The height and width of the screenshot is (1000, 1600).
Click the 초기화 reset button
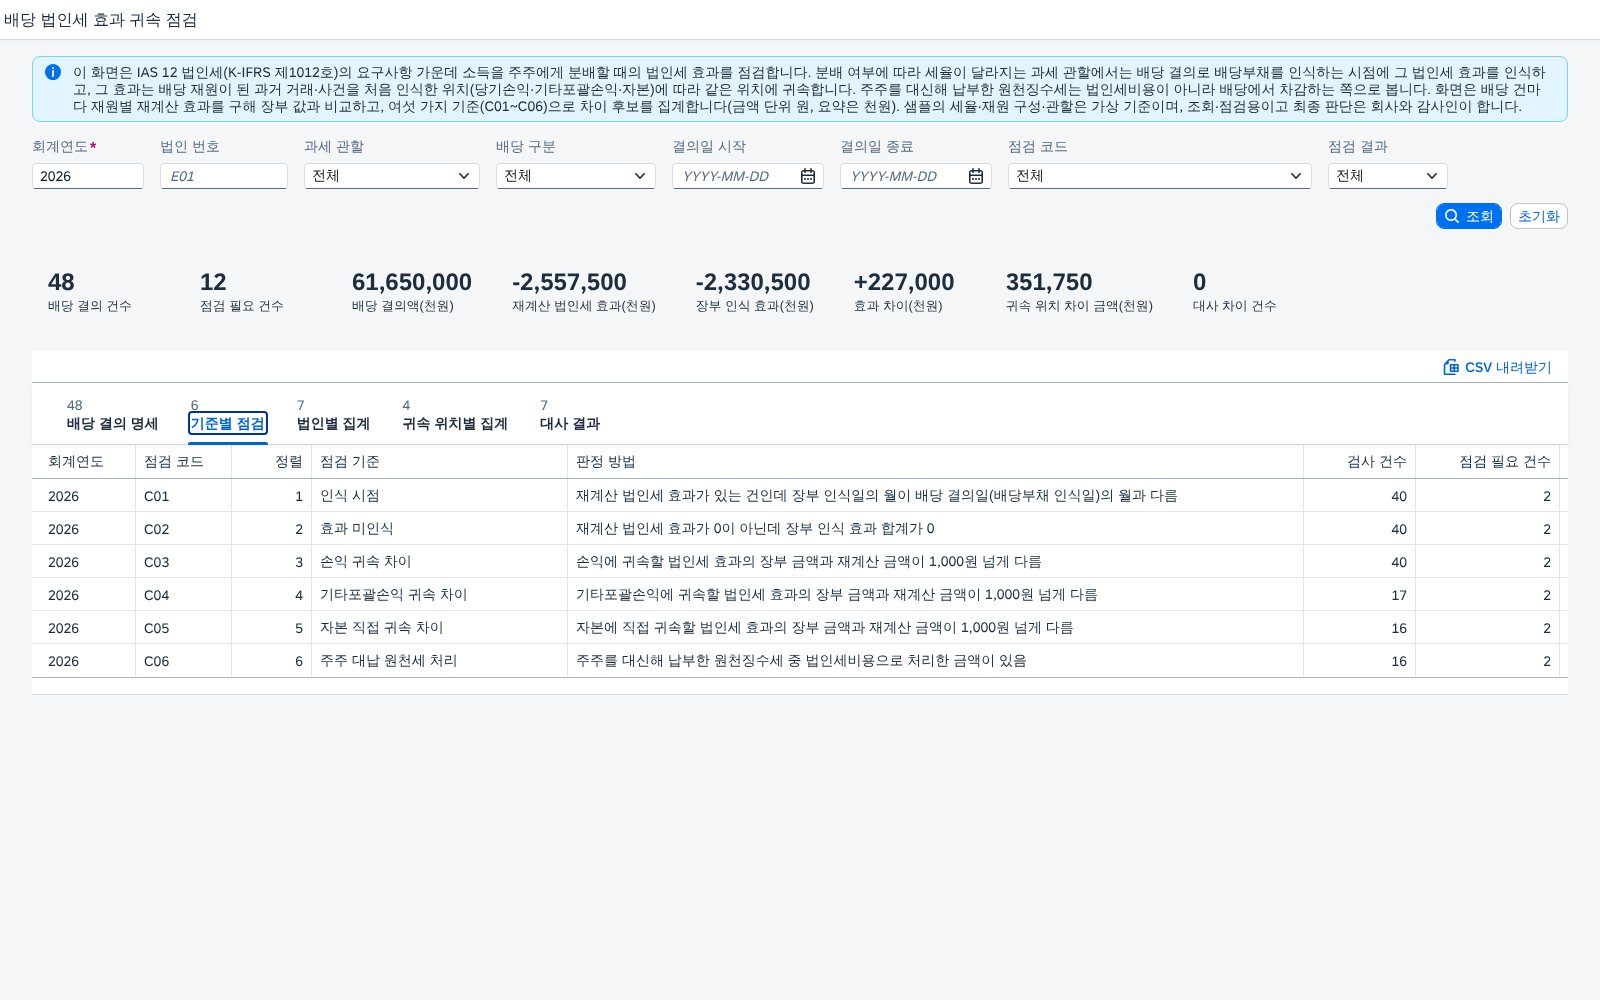[x=1539, y=216]
